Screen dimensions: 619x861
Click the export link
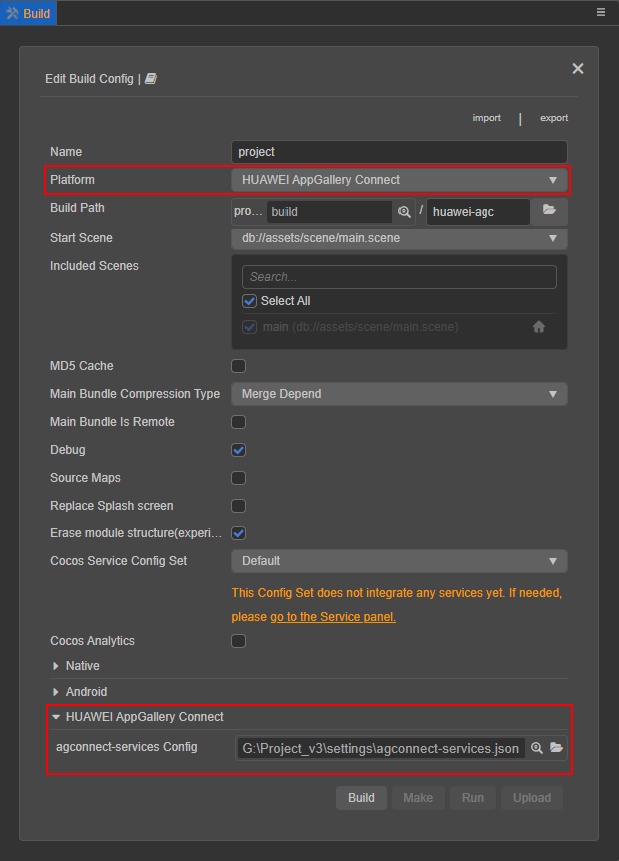point(554,118)
